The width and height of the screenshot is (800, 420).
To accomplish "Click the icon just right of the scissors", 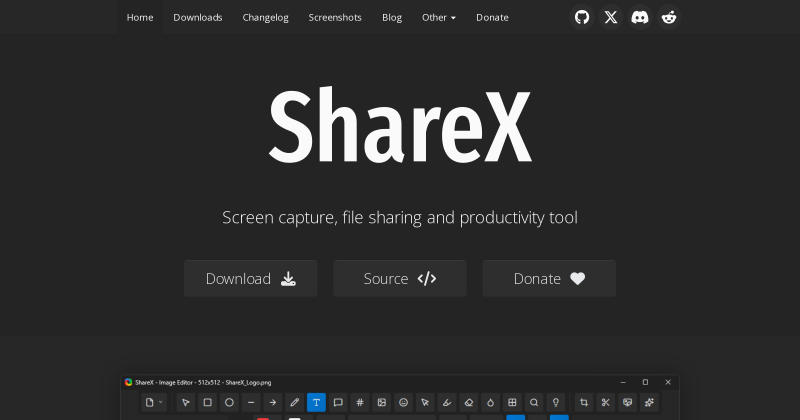I will pyautogui.click(x=628, y=402).
